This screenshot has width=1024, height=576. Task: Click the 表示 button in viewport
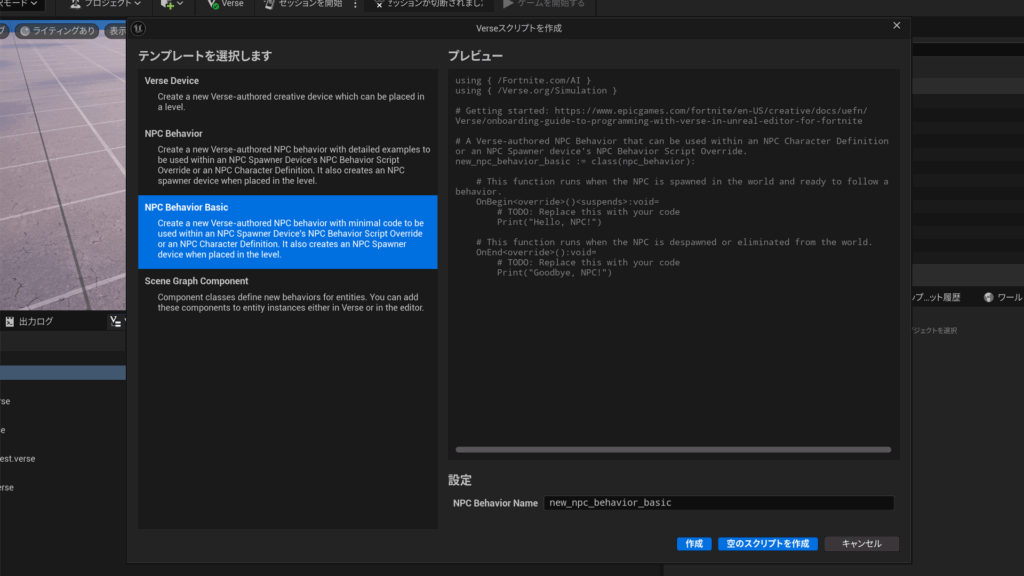tap(118, 31)
